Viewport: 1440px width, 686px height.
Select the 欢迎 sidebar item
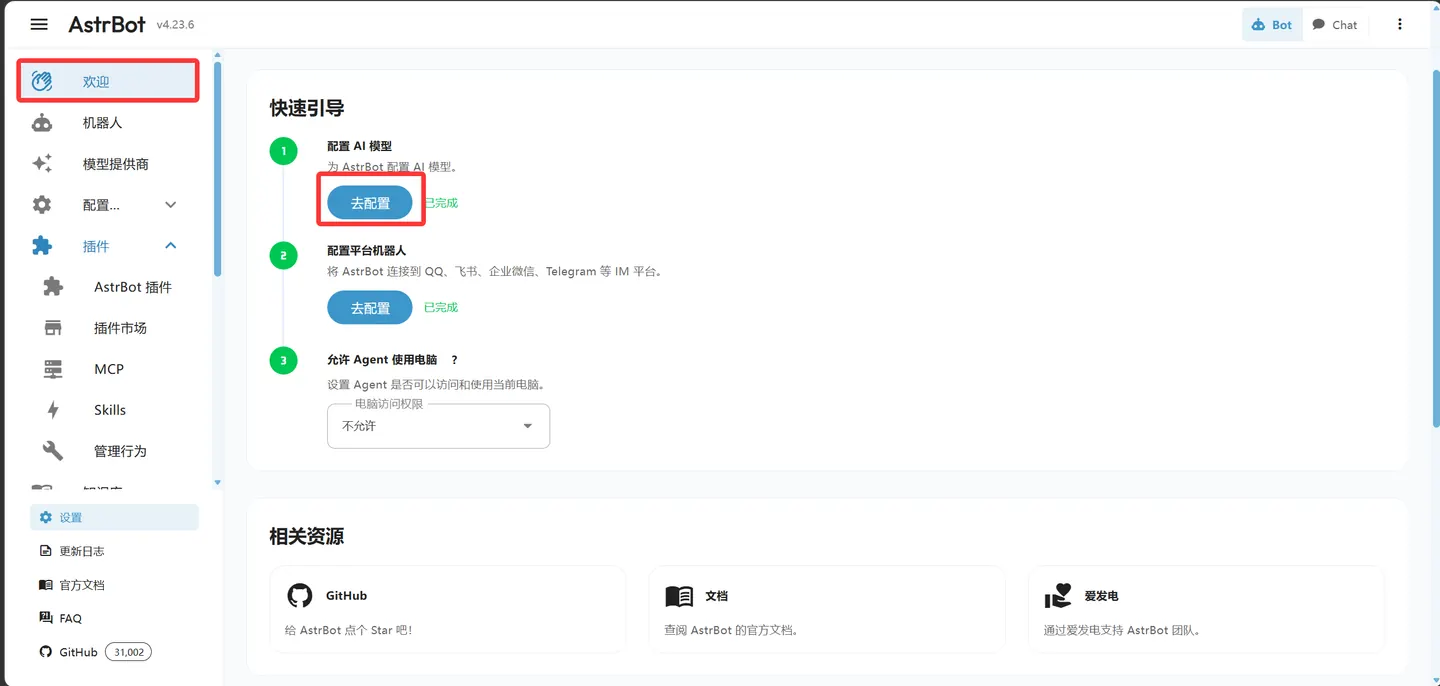tap(108, 81)
